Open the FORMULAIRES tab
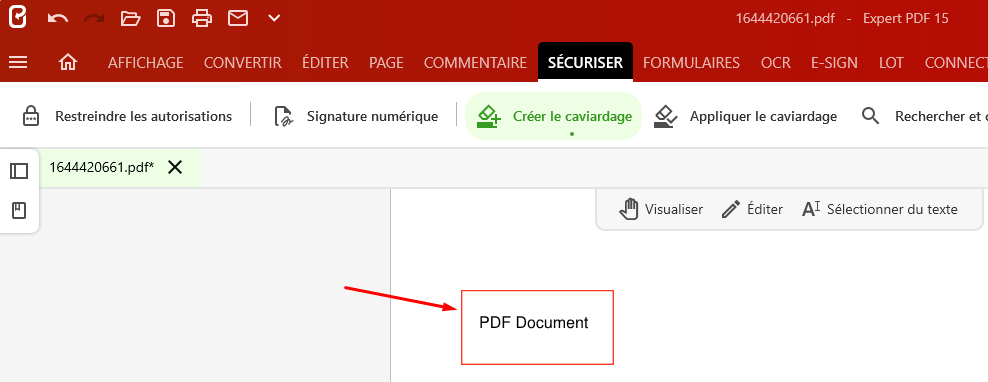This screenshot has height=382, width=988. pos(691,62)
